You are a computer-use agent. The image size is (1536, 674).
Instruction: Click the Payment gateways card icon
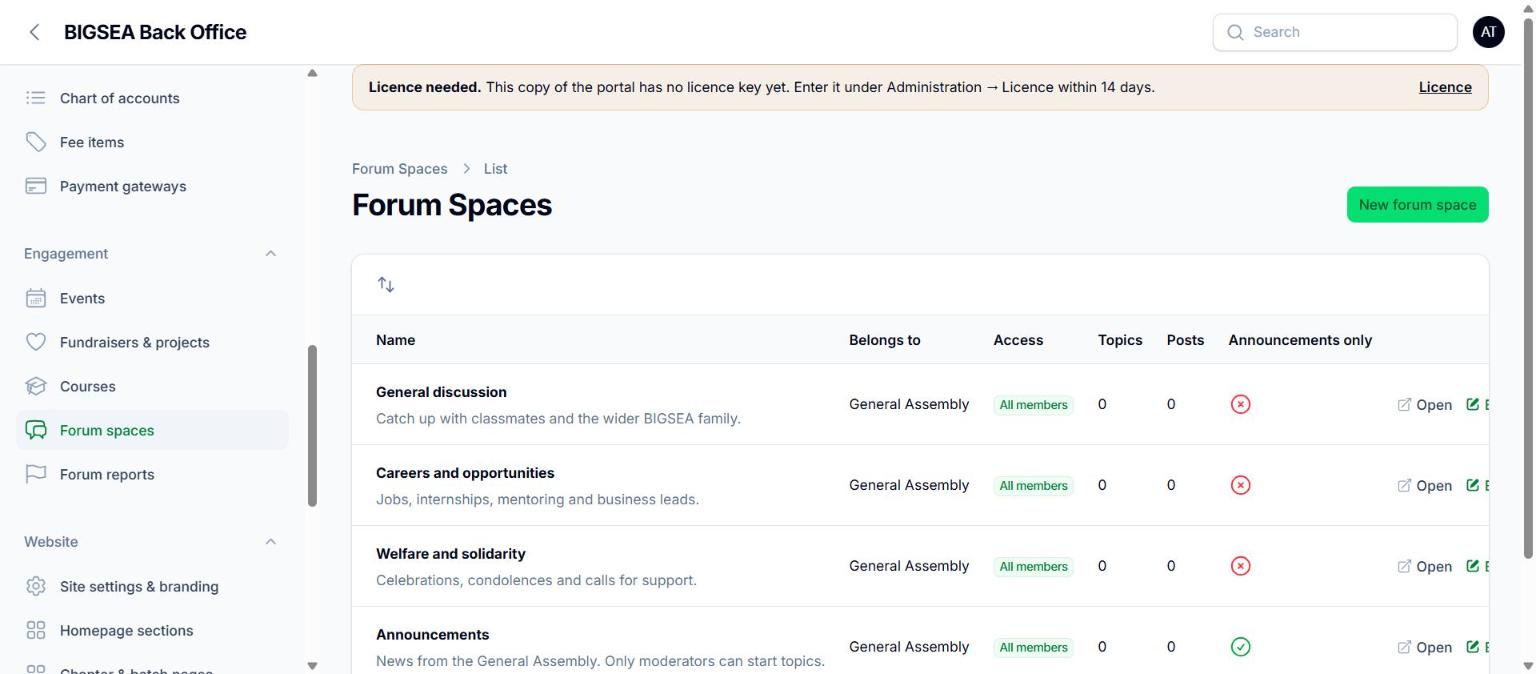click(36, 186)
